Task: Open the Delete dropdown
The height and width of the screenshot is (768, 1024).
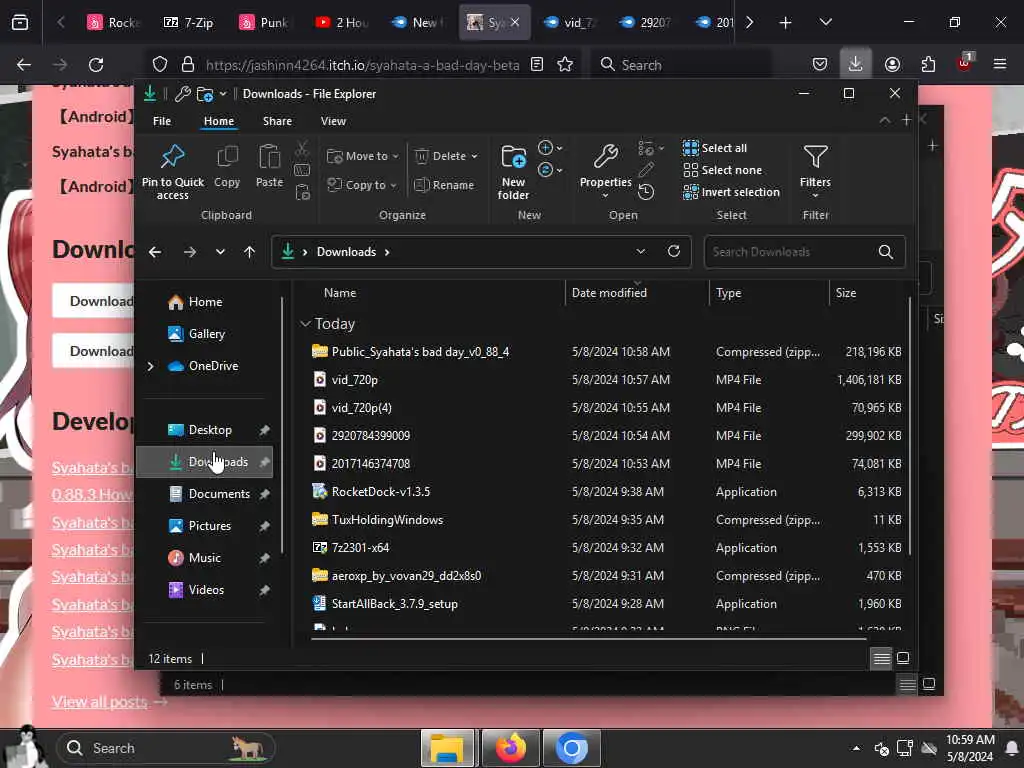Action: [x=447, y=156]
